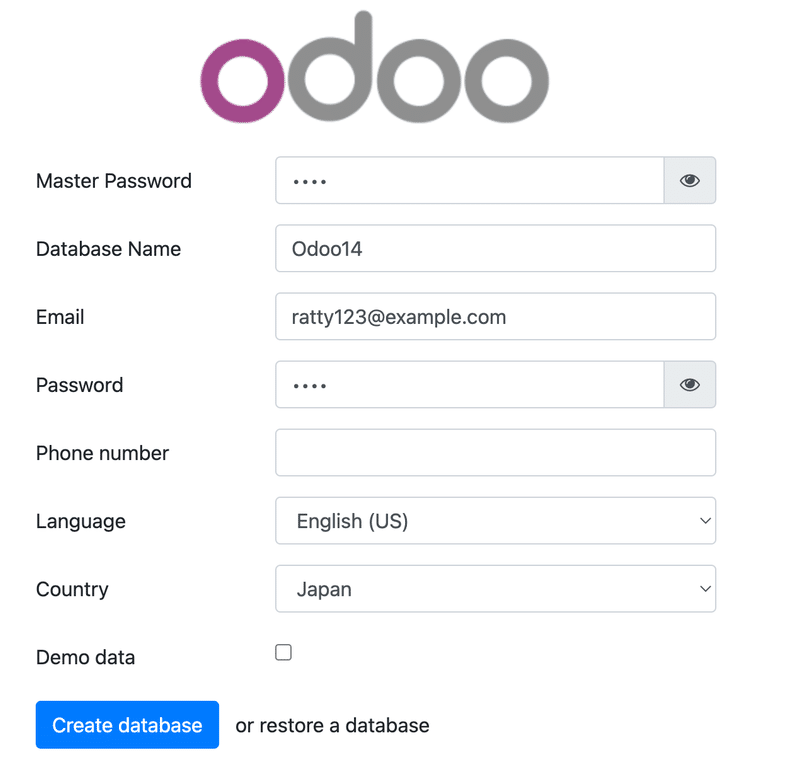Viewport: 800px width, 784px height.
Task: Show the Master Password with eye icon
Action: (690, 181)
